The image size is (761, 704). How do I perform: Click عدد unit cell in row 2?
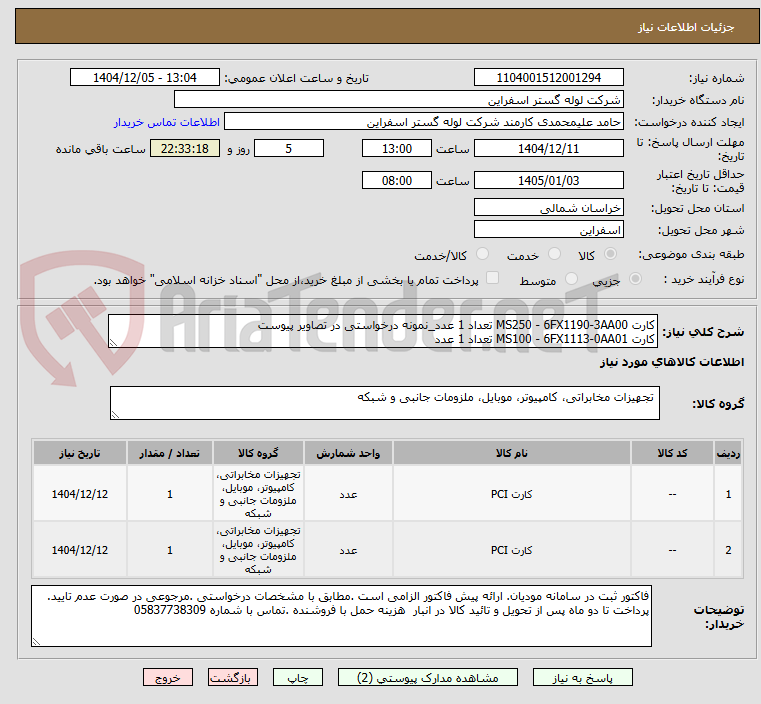click(348, 550)
